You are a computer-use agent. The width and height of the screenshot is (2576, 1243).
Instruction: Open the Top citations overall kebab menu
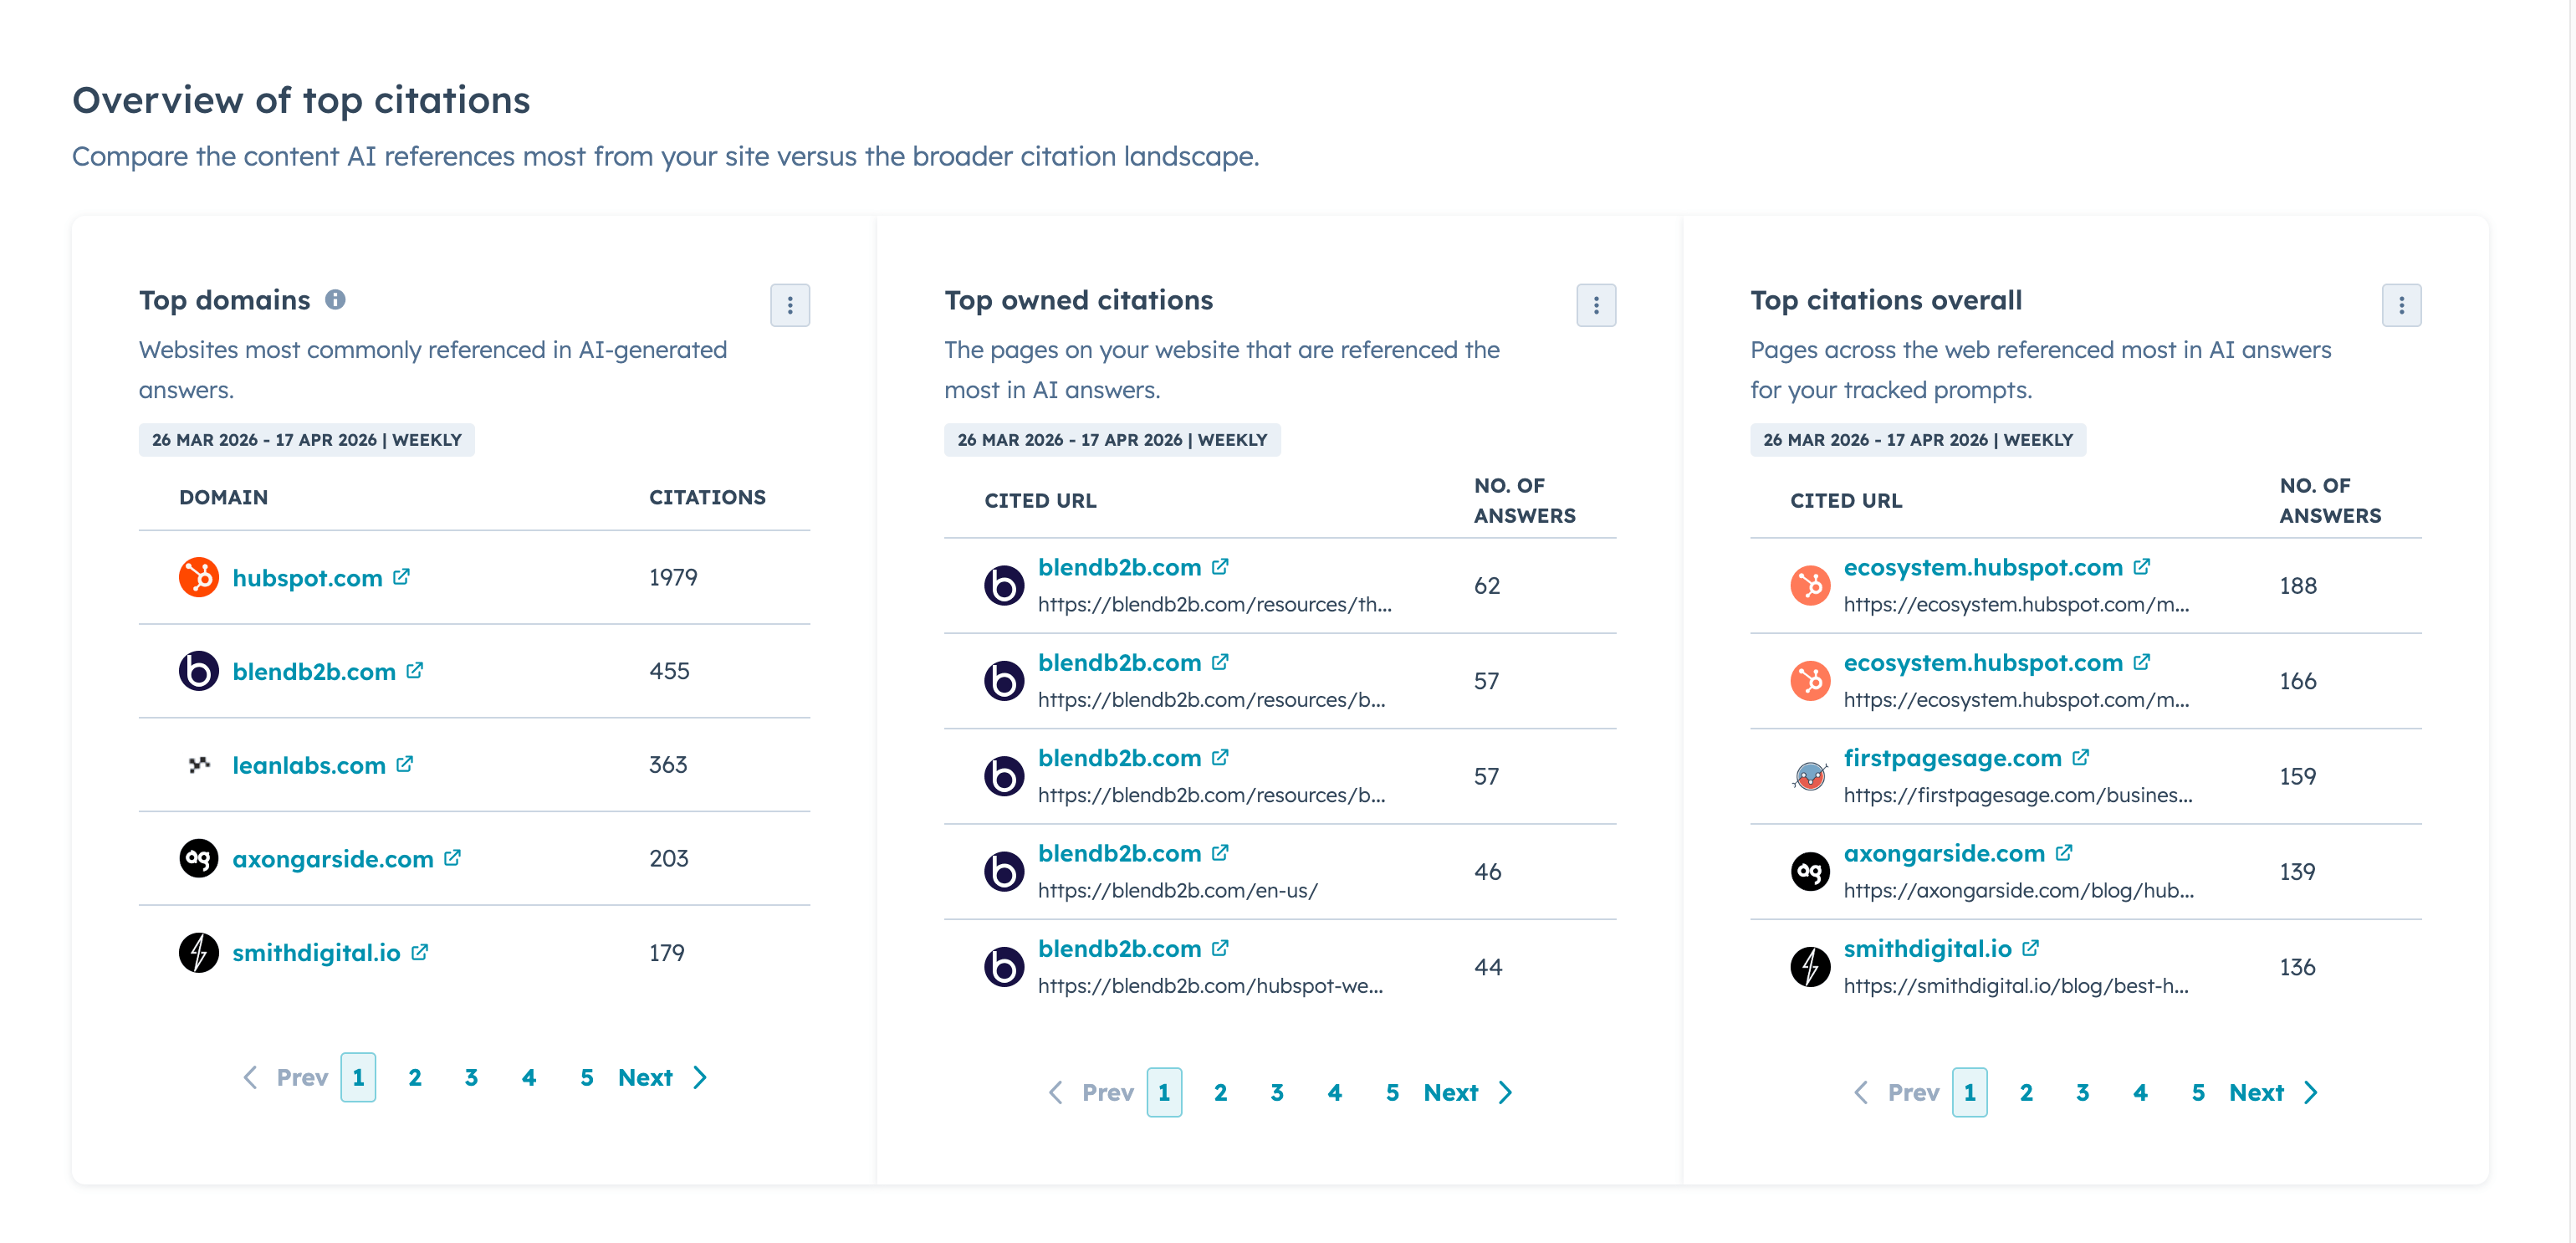2403,305
